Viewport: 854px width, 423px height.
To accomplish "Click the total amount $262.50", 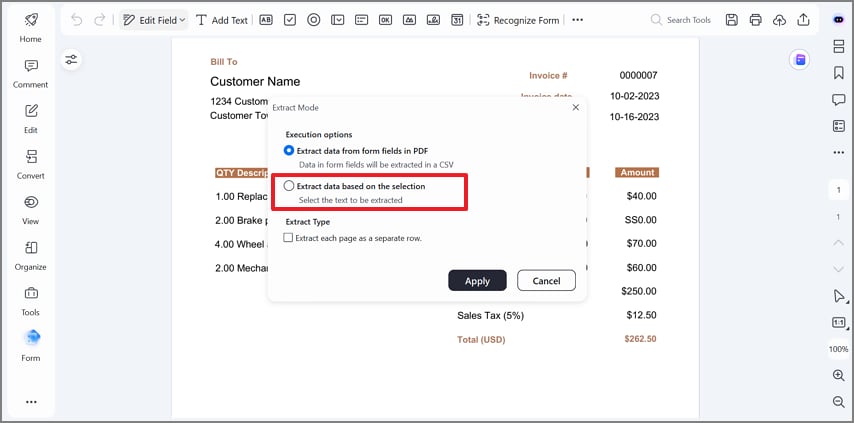I will (640, 339).
